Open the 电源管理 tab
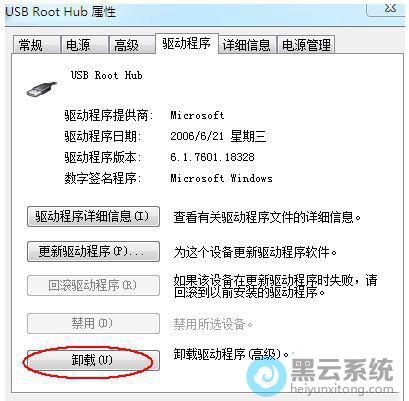This screenshot has height=401, width=409. coord(306,45)
